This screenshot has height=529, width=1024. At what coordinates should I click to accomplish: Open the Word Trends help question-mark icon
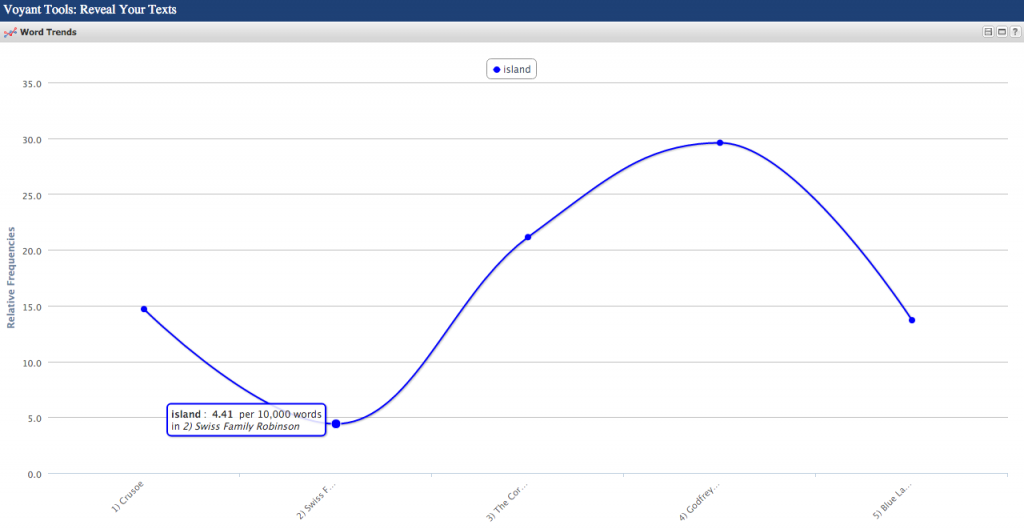coord(1015,32)
